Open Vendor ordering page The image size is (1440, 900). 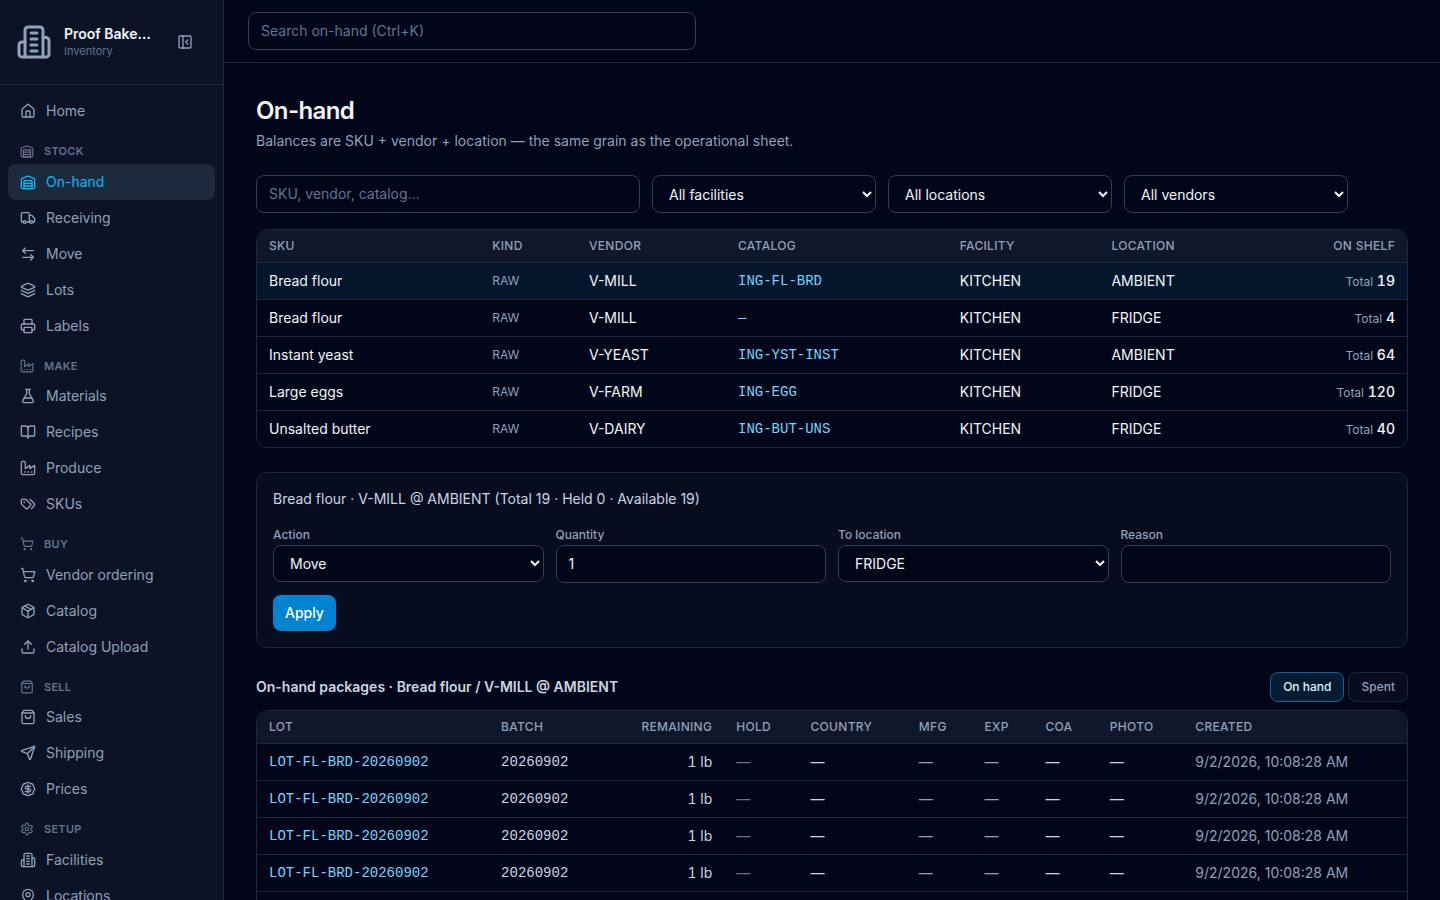pyautogui.click(x=111, y=575)
